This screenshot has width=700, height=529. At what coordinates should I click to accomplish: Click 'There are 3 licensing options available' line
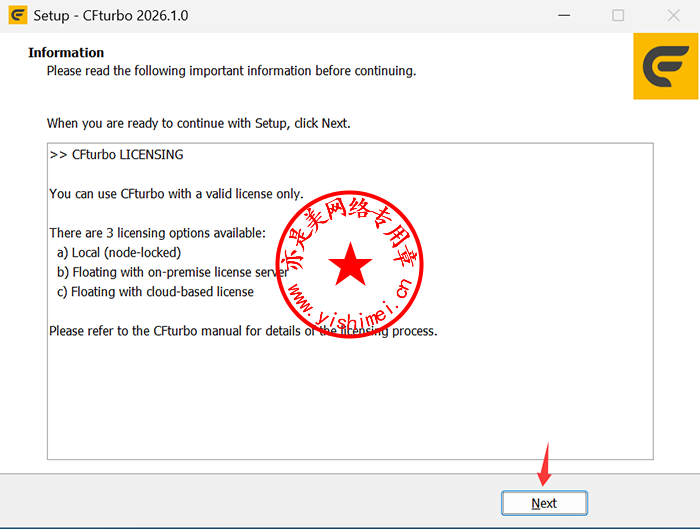click(157, 233)
